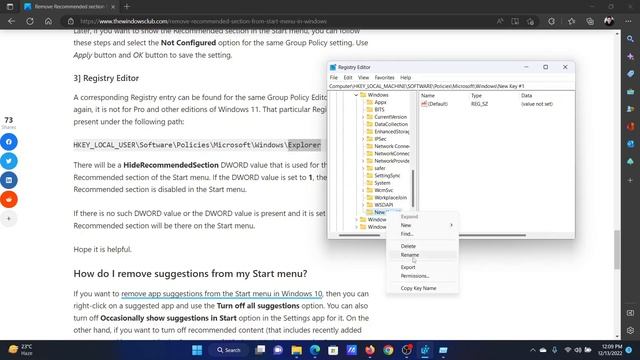Choose Copy Key Name in the context menu
640x360 pixels.
pyautogui.click(x=423, y=288)
